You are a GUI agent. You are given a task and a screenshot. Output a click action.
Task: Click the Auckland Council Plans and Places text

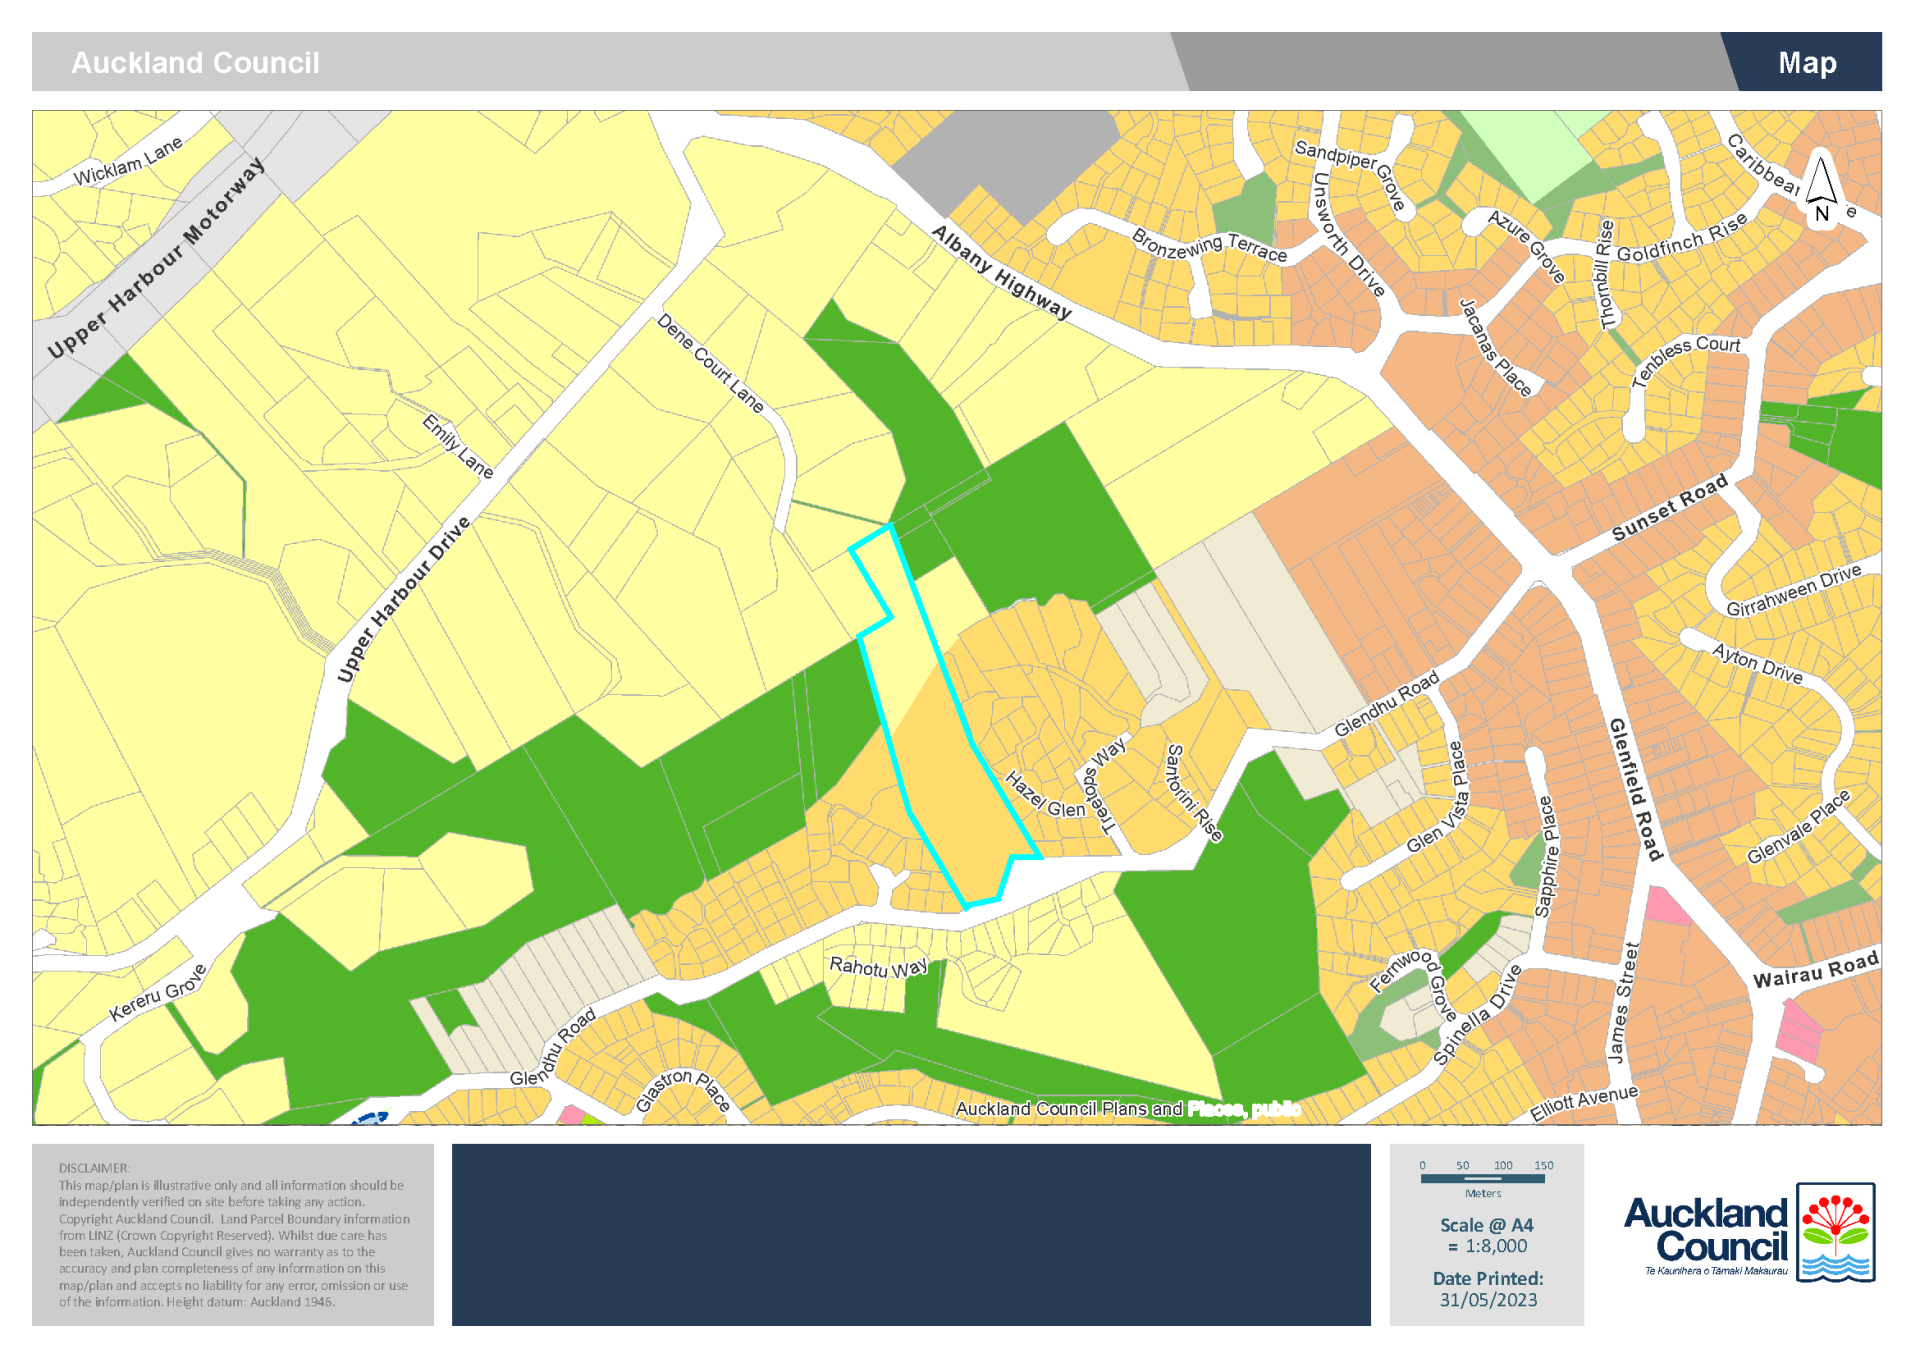tap(1127, 1108)
